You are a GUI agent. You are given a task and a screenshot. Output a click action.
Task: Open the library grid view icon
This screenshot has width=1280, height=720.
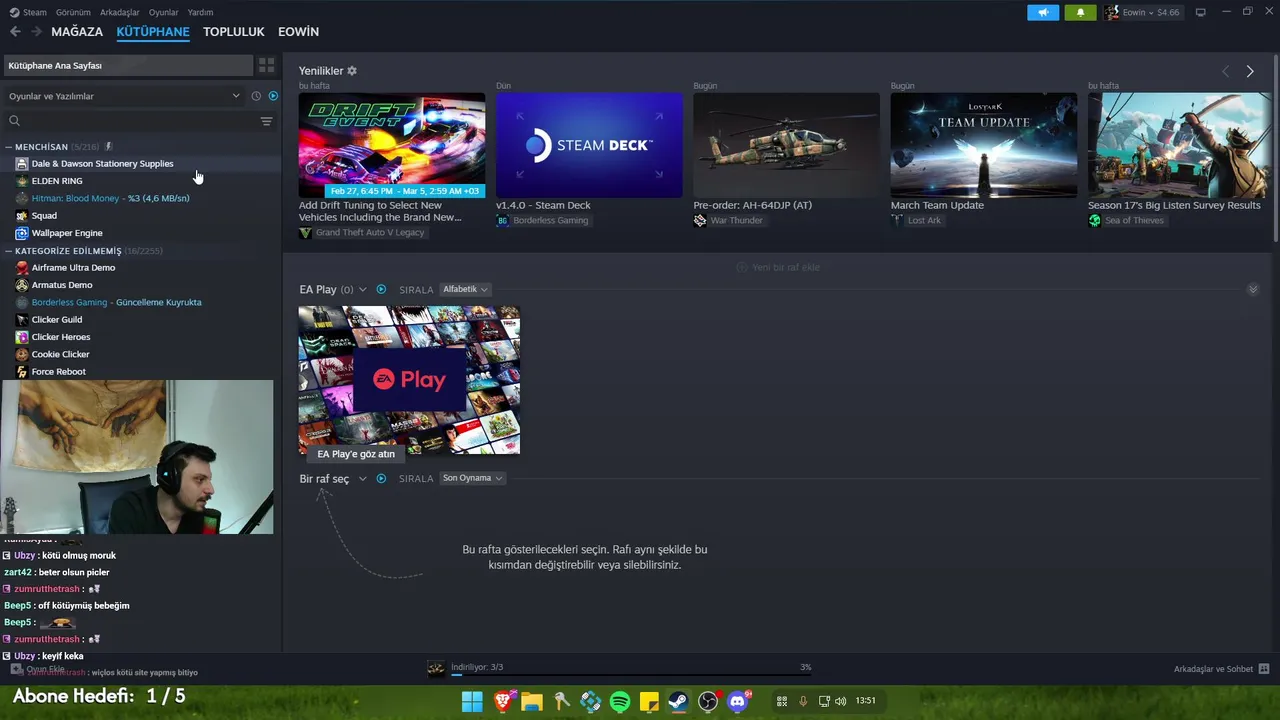tap(266, 65)
